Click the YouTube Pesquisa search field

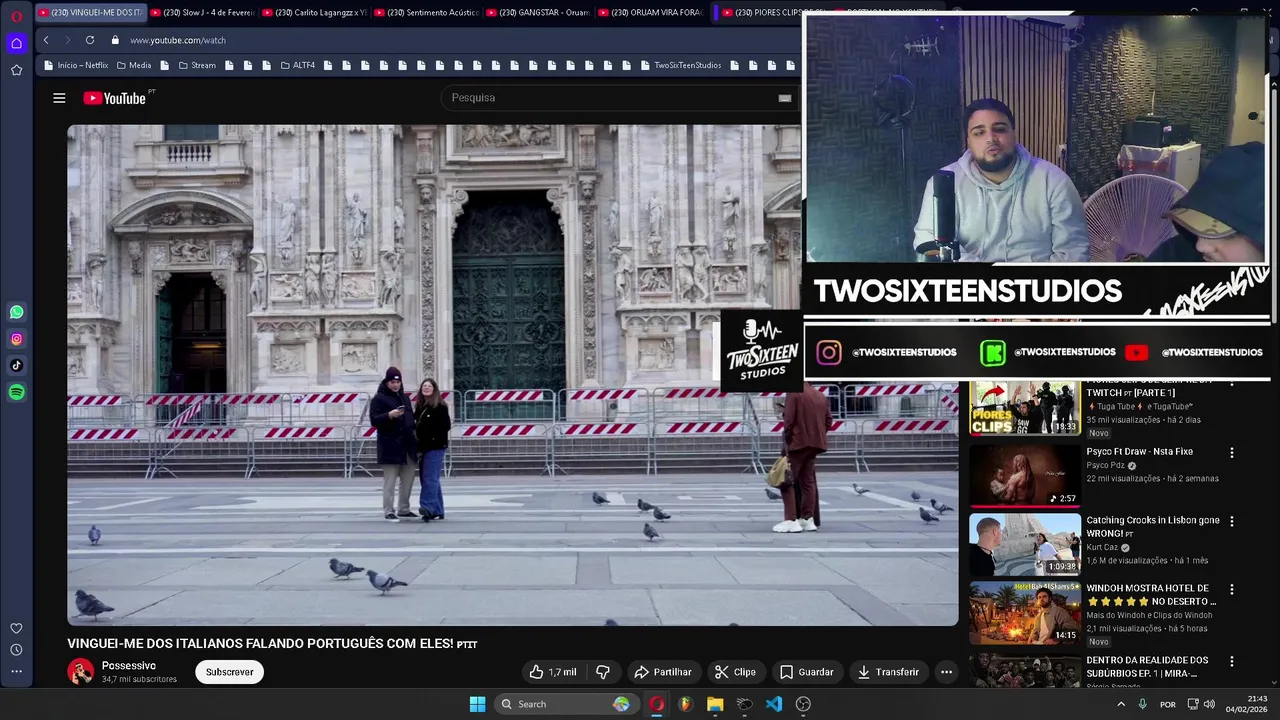pos(610,98)
